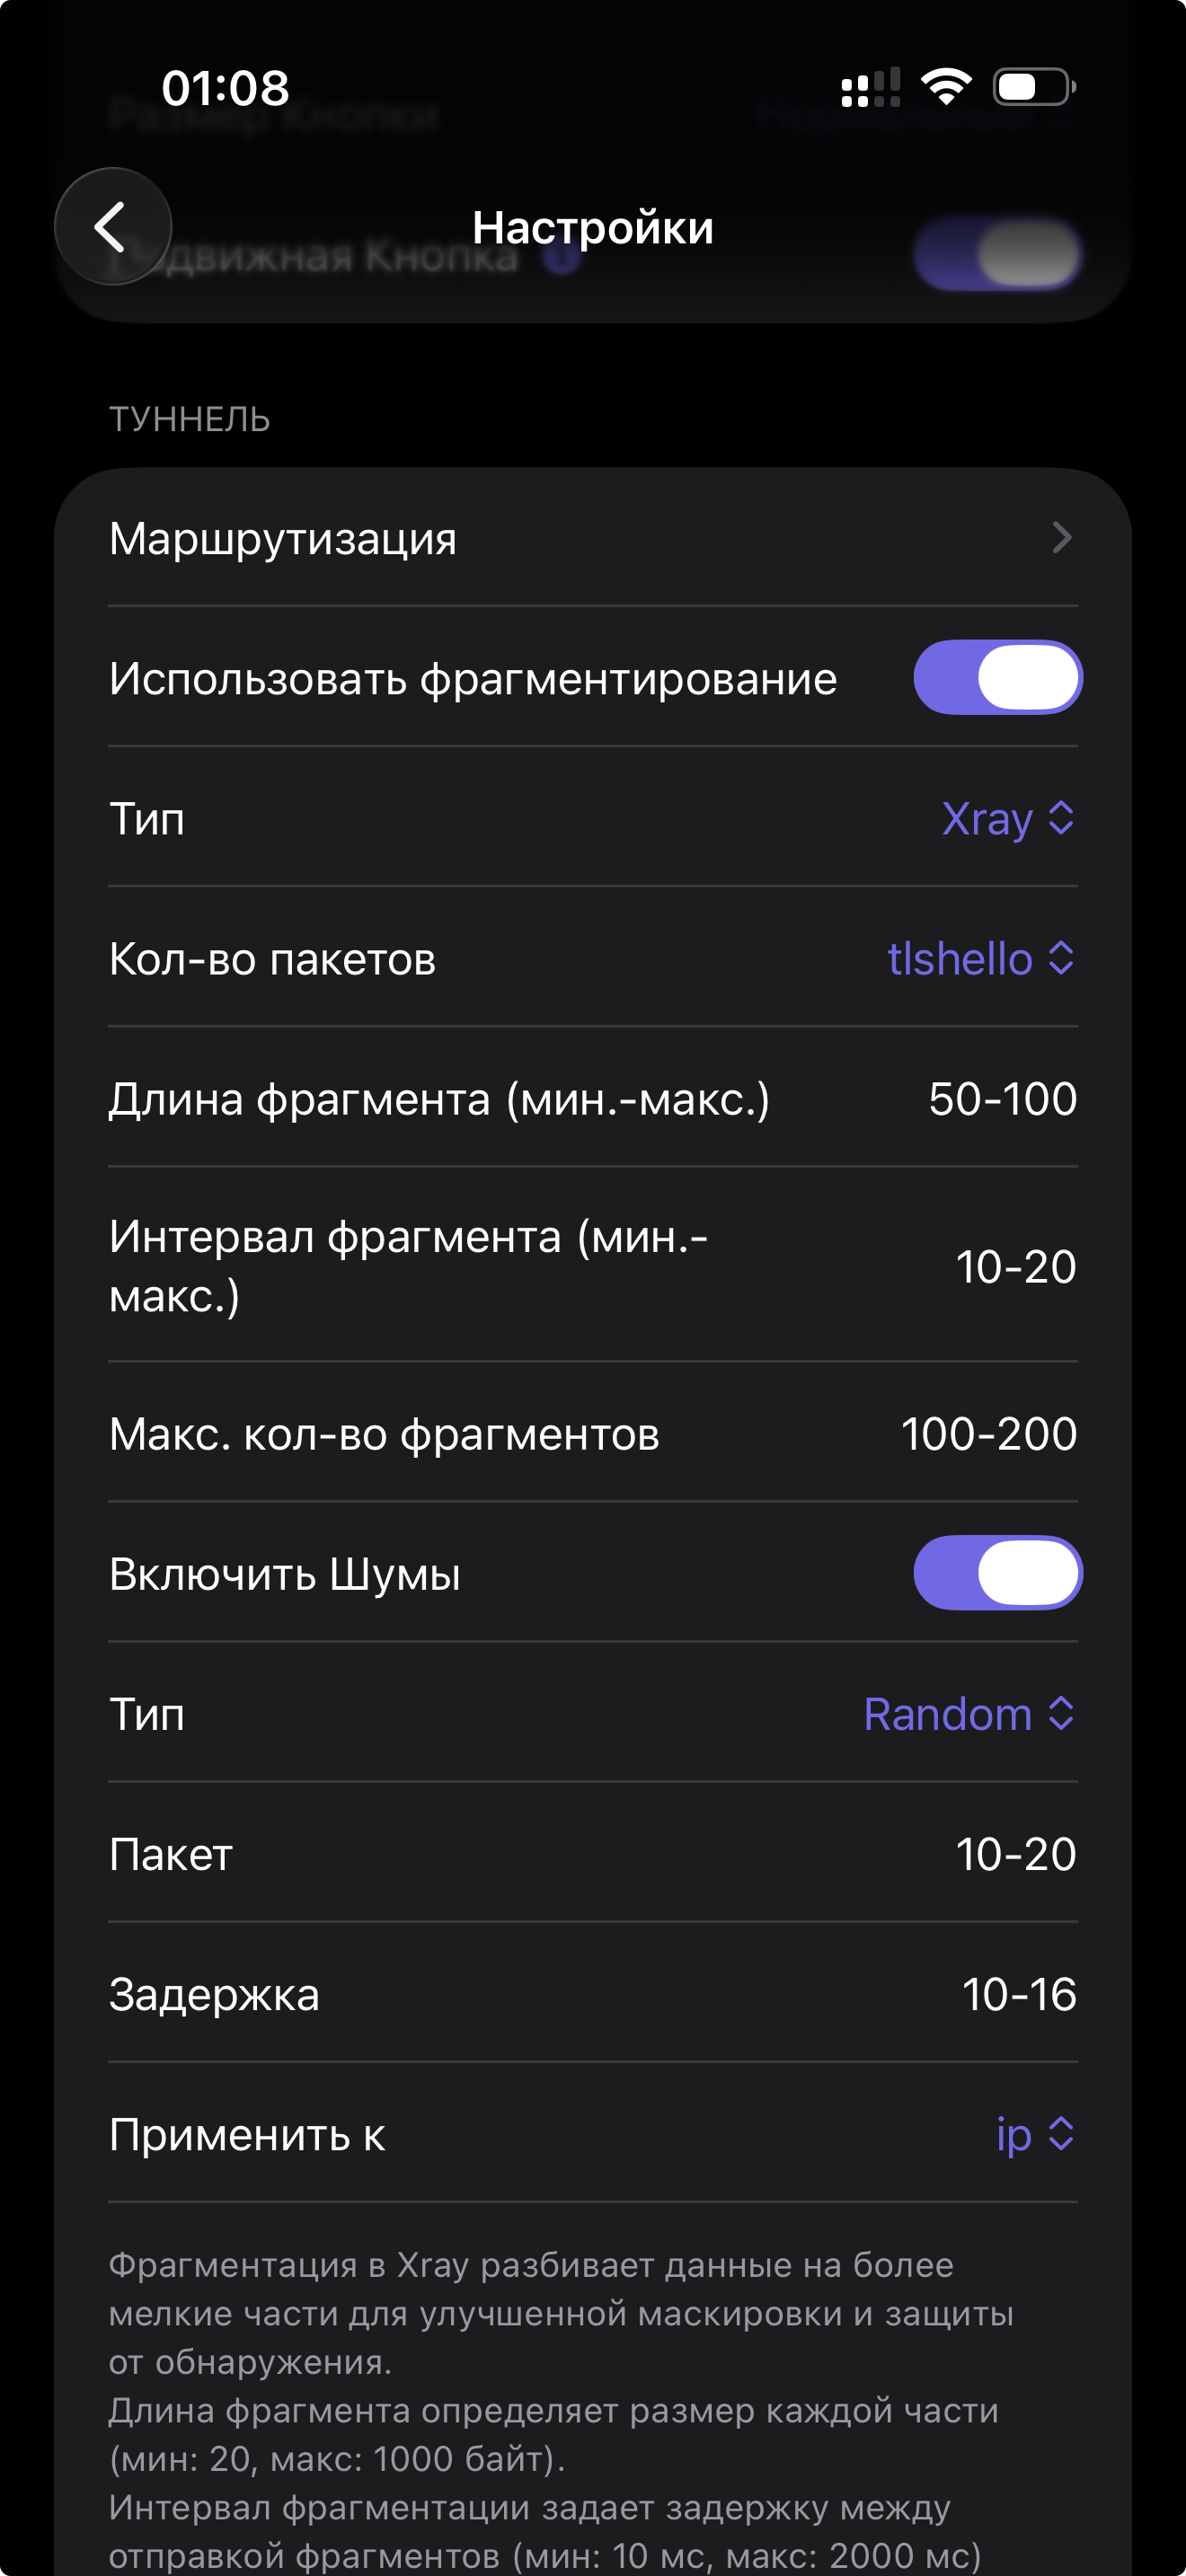Tap up-down arrows beside Random
The image size is (1186, 2576).
pyautogui.click(x=1061, y=1714)
